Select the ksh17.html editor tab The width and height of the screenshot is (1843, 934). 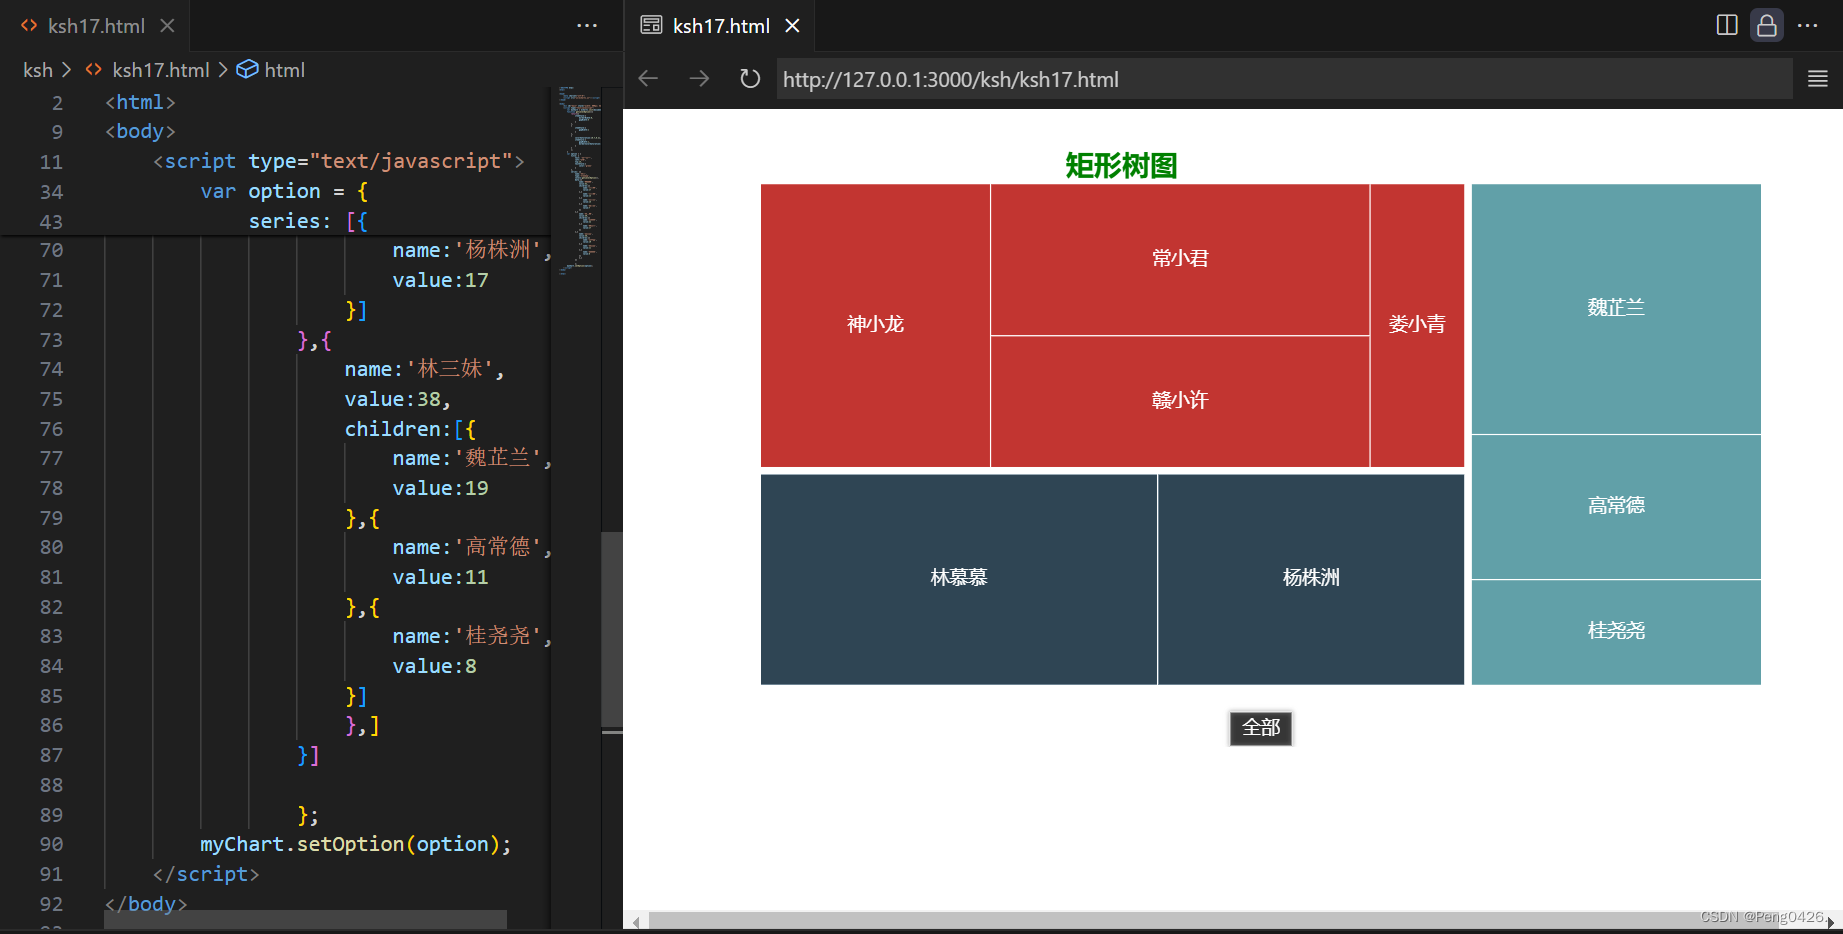(x=95, y=26)
